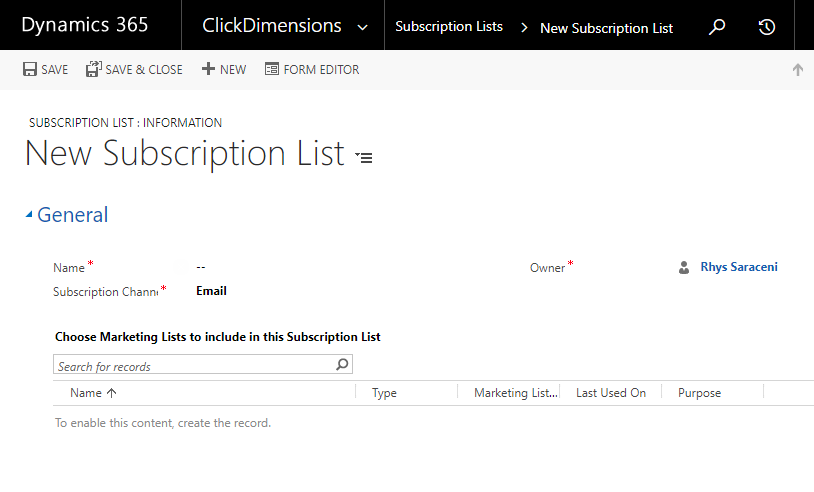Create a record with NEW command
Viewport: 814px width, 492px height.
(233, 70)
